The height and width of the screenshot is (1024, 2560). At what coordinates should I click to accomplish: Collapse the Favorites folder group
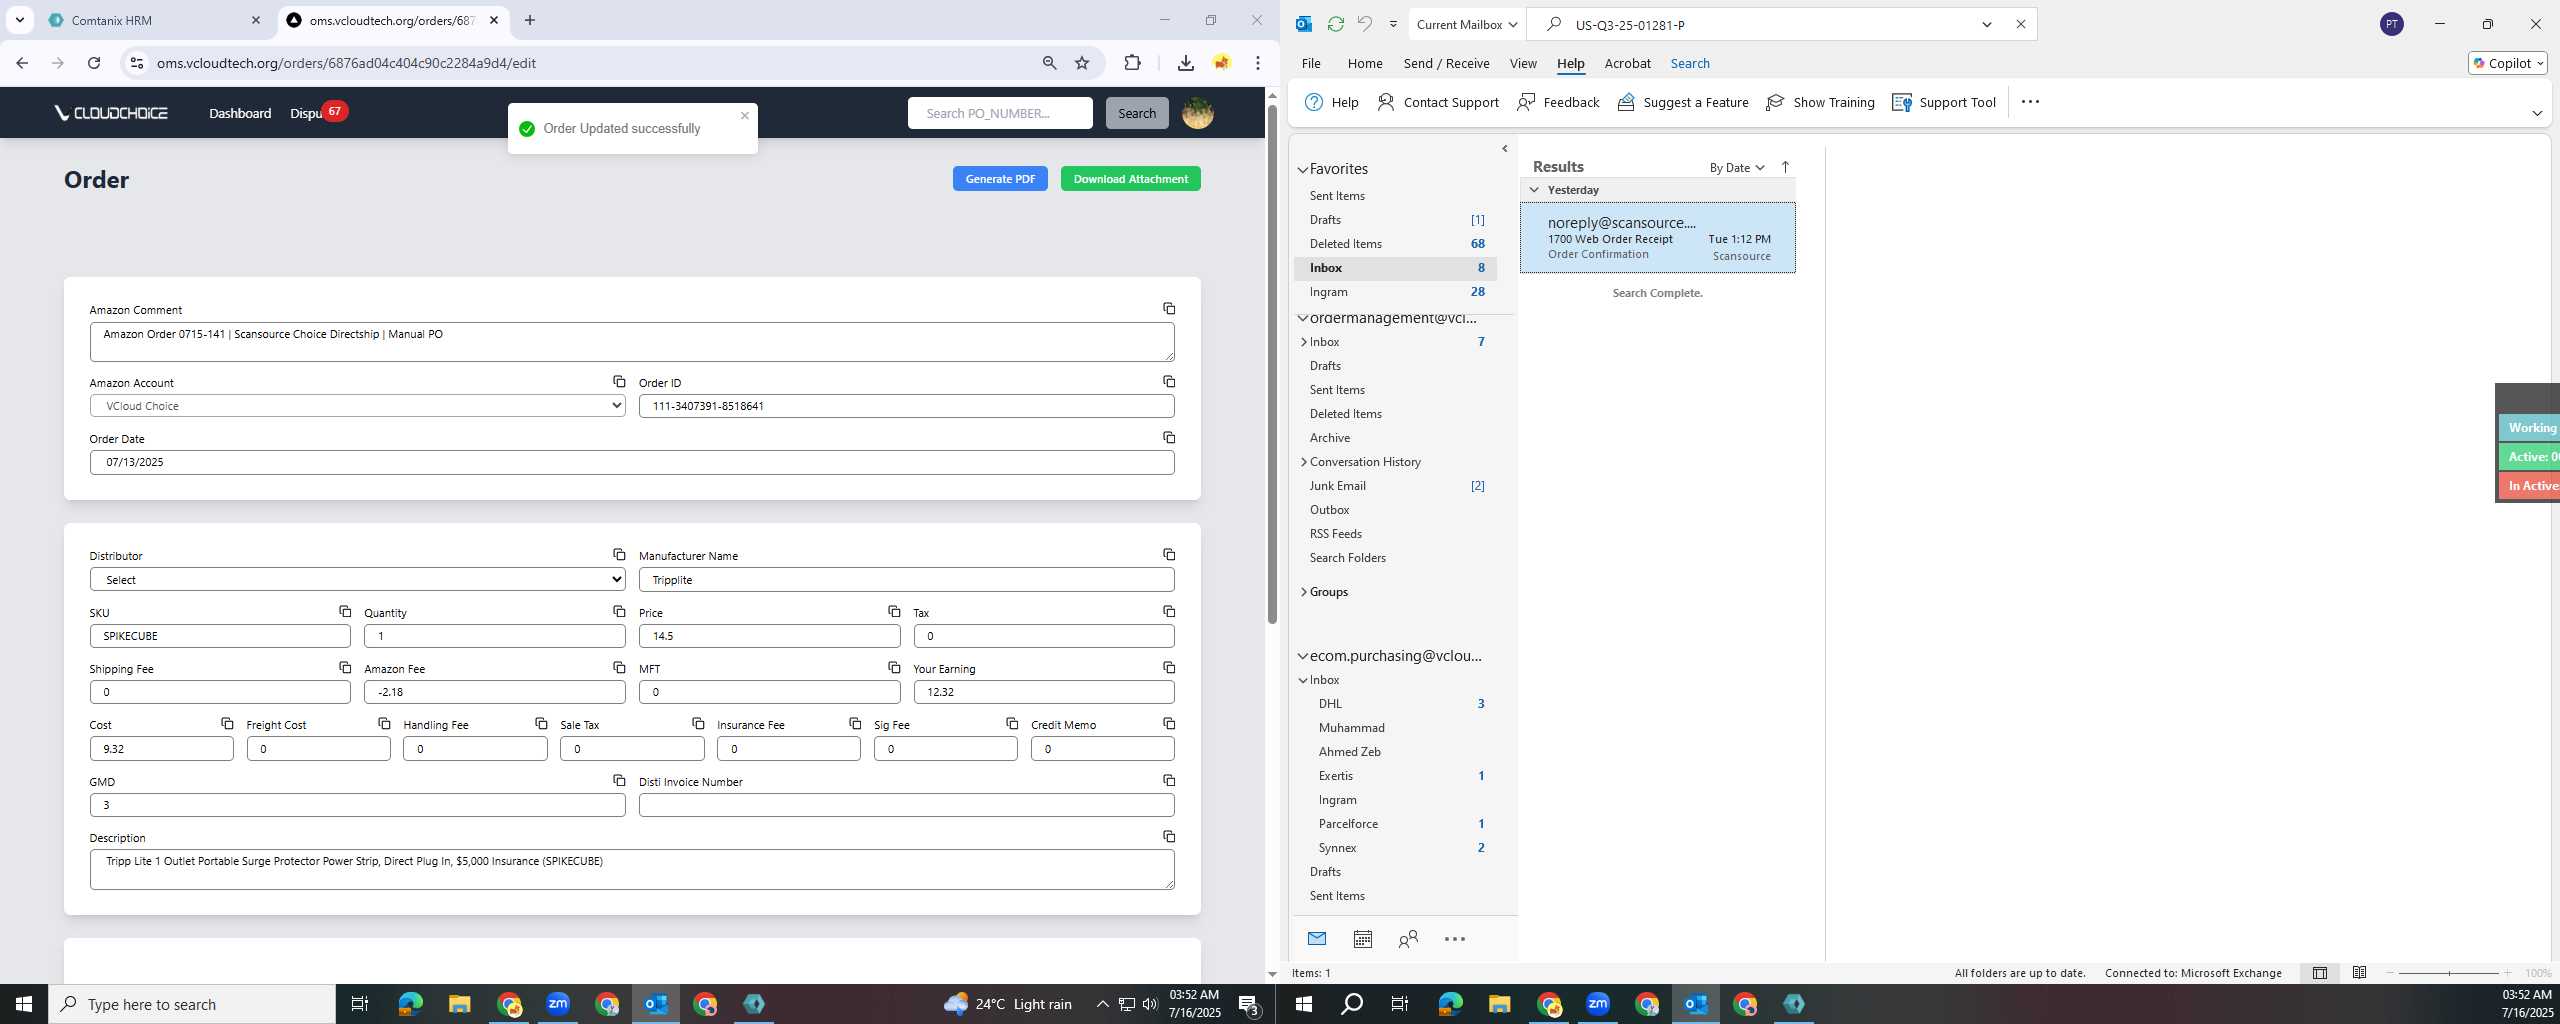1303,170
